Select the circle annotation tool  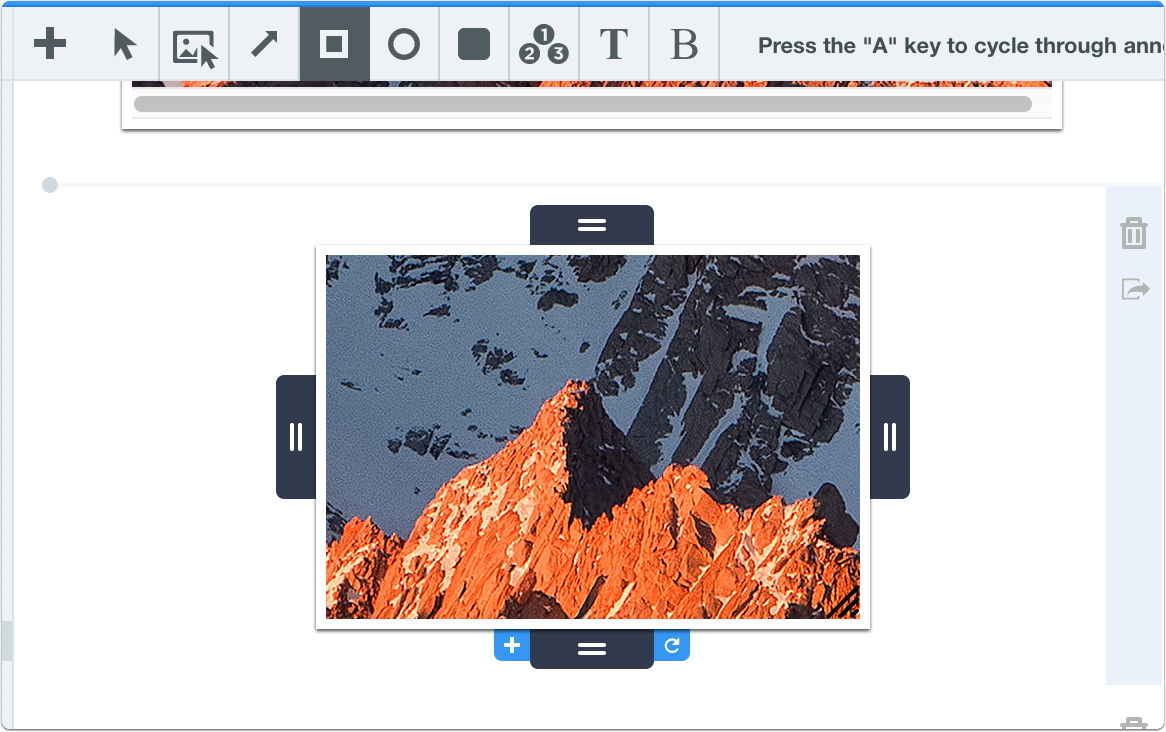coord(404,44)
